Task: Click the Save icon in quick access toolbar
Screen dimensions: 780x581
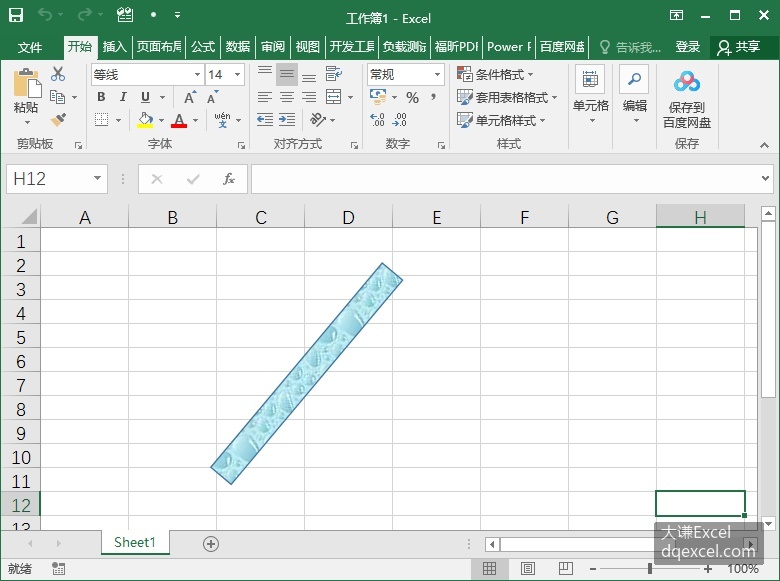Action: [16, 15]
